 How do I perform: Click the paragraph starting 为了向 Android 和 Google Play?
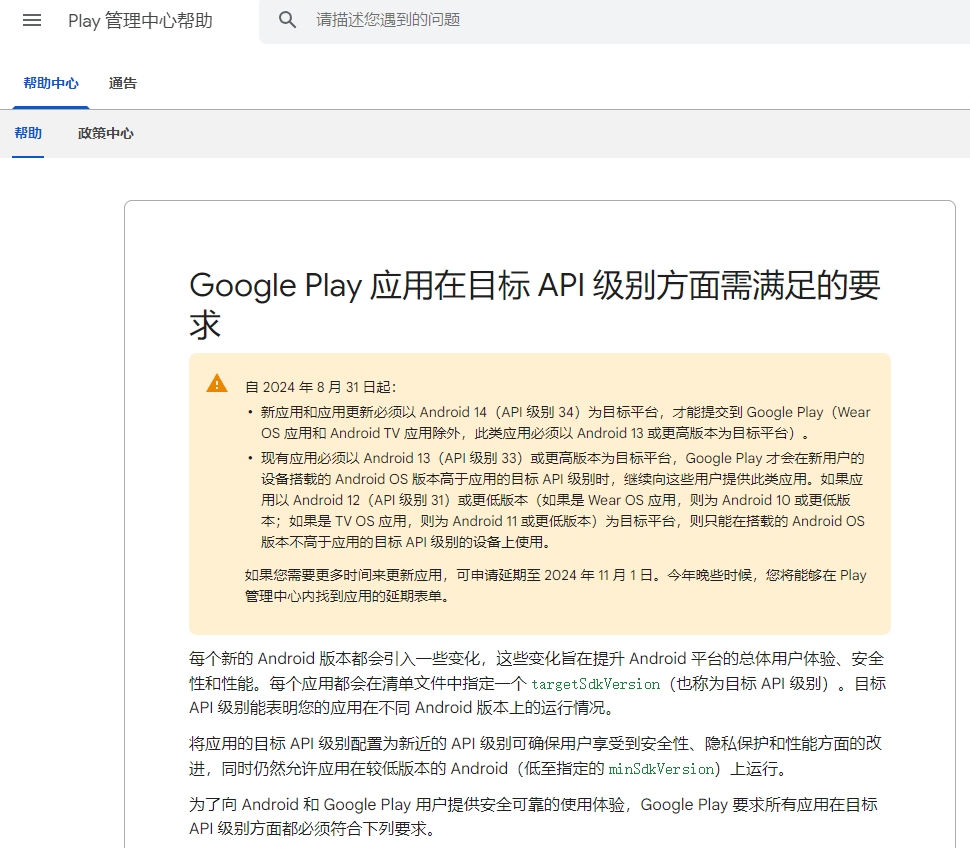click(x=533, y=816)
